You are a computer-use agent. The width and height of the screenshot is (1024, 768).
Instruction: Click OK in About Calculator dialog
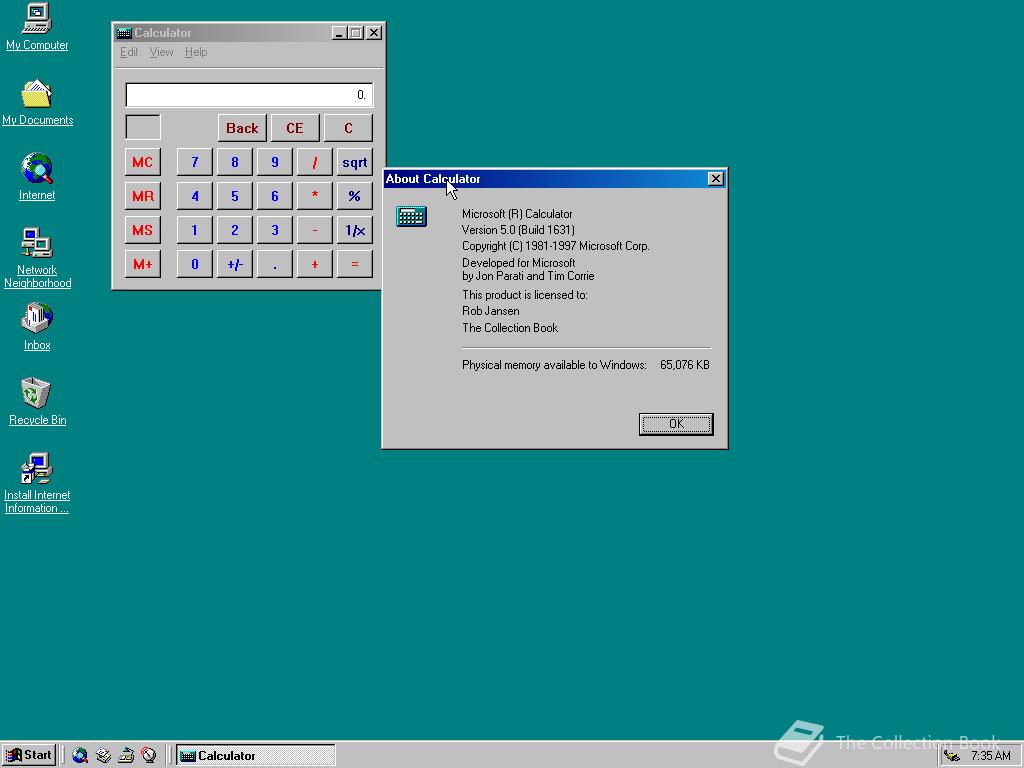(x=676, y=424)
